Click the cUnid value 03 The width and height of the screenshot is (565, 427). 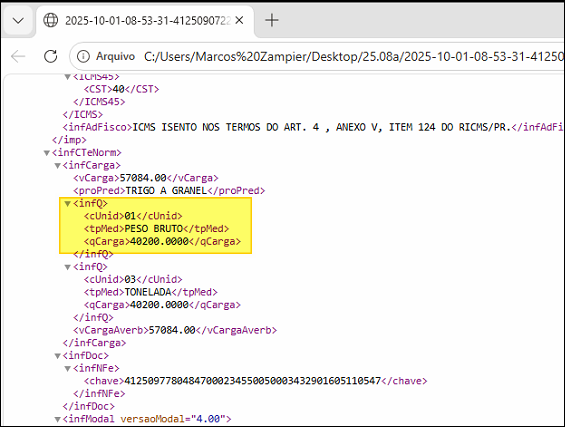click(130, 279)
